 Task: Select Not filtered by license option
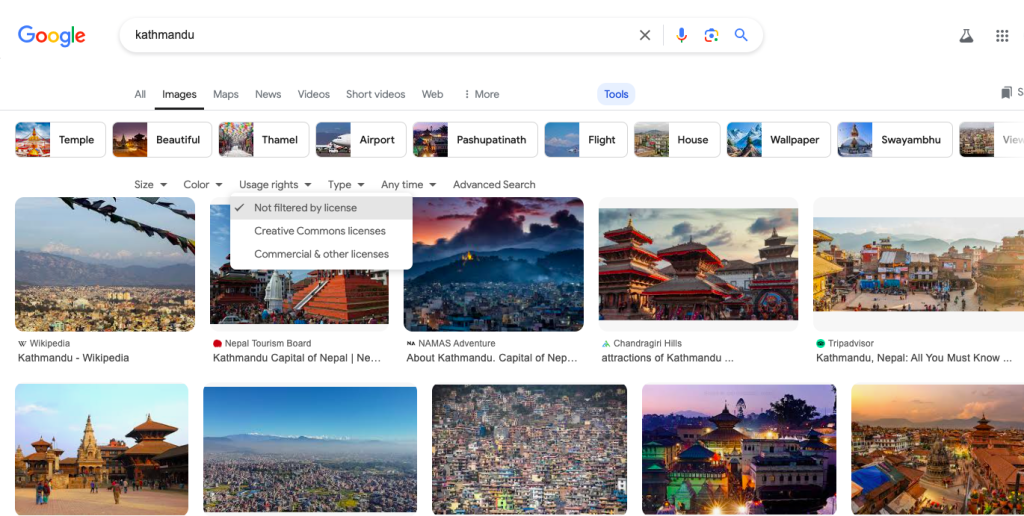321,208
